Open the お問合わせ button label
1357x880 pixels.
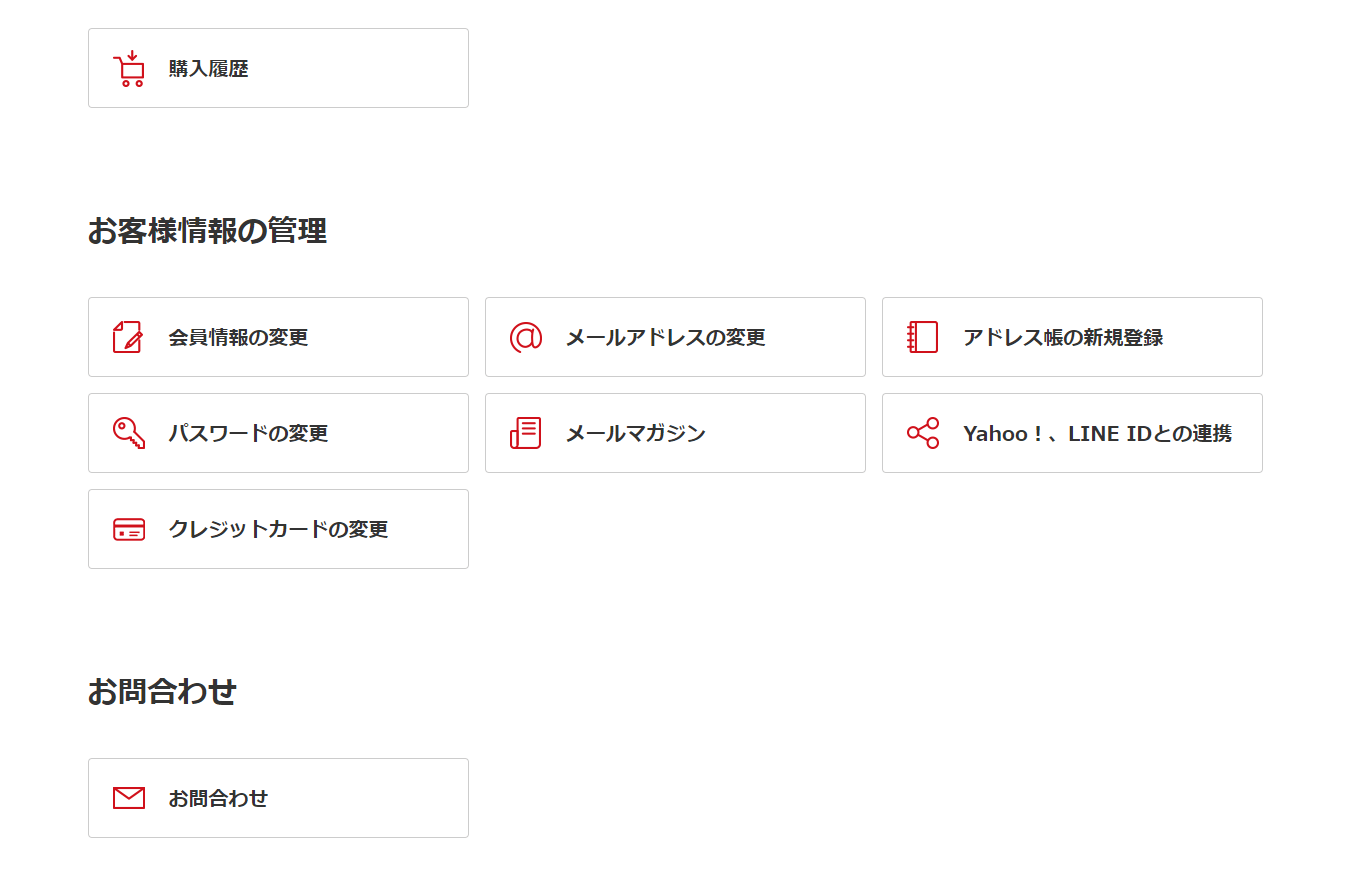tap(218, 798)
